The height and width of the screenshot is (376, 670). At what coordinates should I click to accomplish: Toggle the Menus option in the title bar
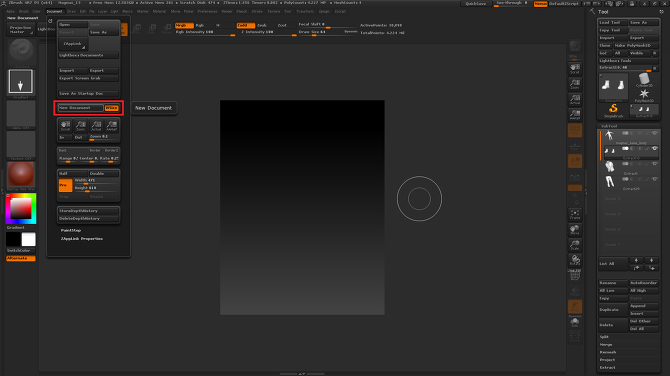(541, 3)
